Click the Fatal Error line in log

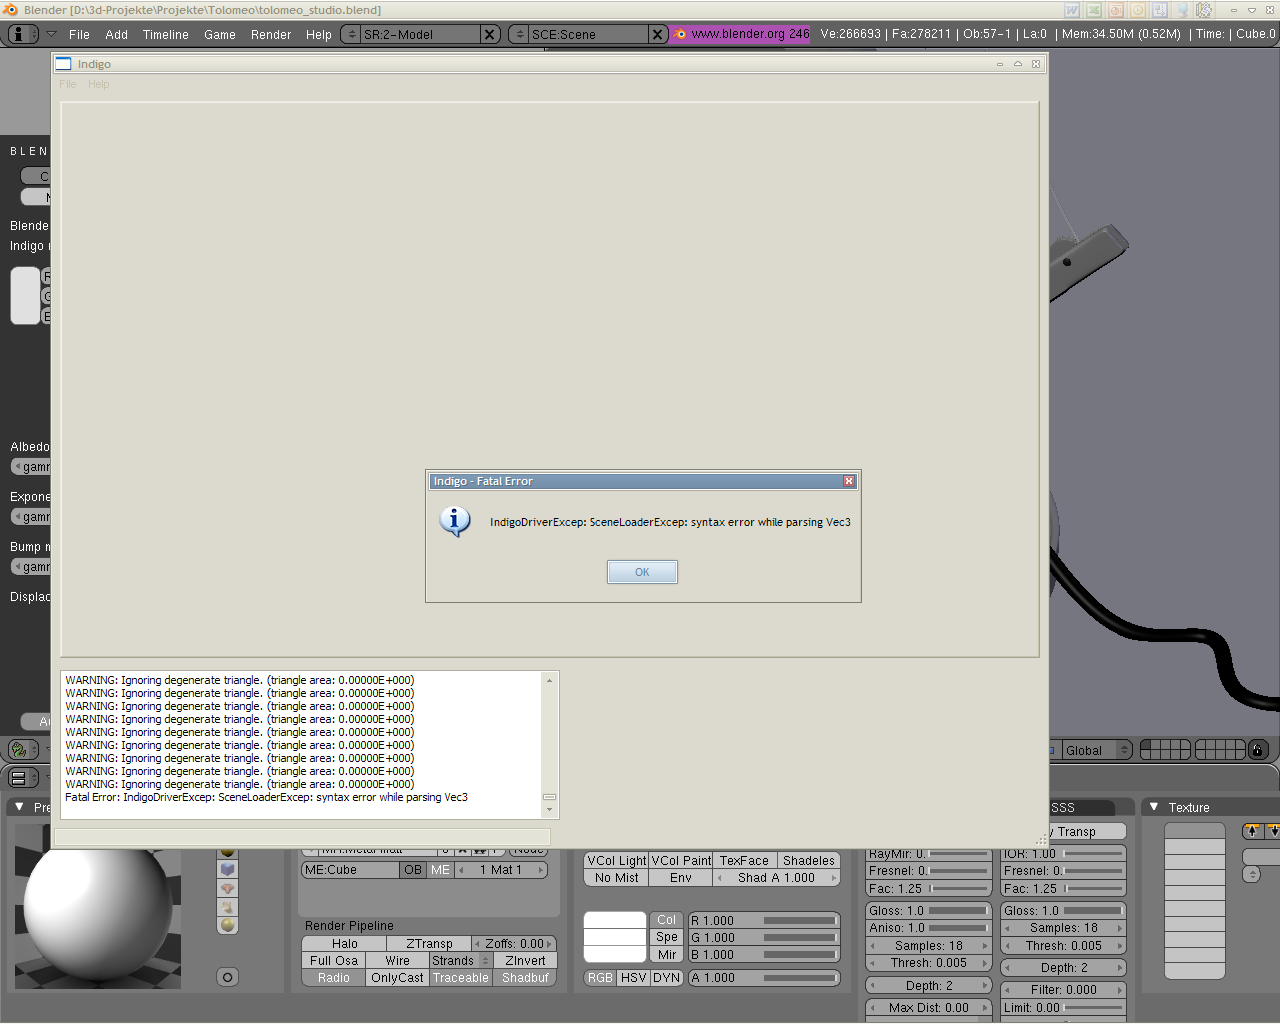pyautogui.click(x=266, y=797)
